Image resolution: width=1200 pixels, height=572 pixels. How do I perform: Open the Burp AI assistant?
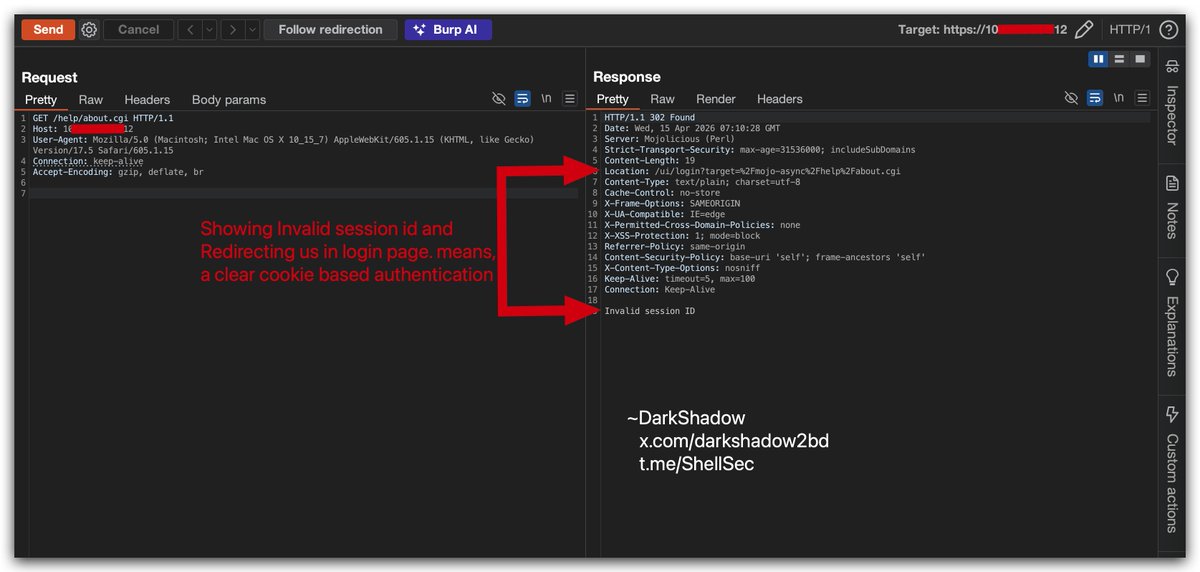[448, 29]
